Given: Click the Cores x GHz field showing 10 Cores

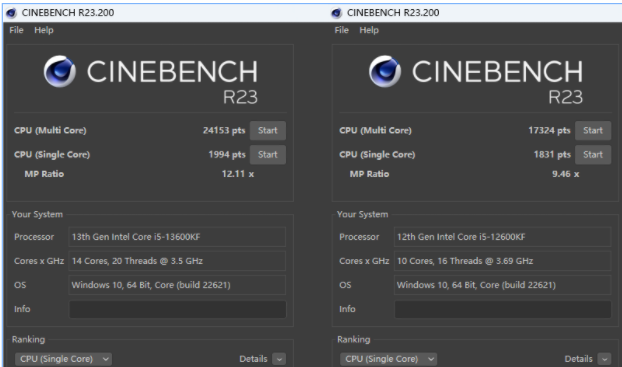Looking at the screenshot, I should tap(503, 261).
